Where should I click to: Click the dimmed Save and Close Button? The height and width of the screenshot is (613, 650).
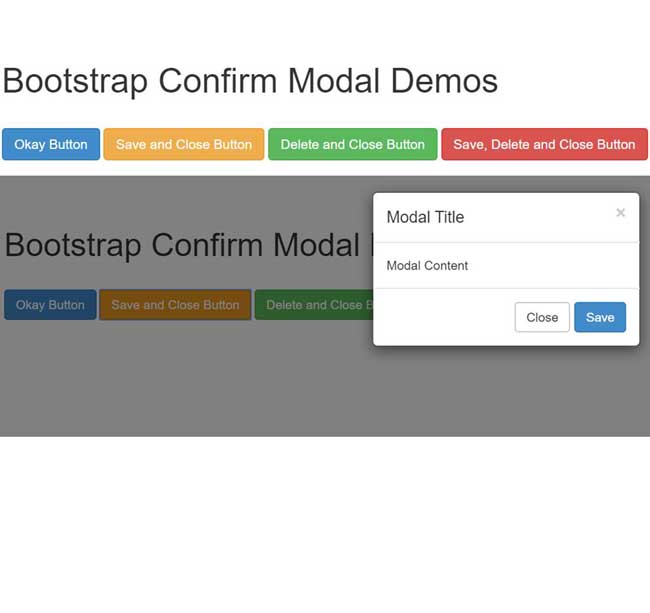[x=175, y=305]
